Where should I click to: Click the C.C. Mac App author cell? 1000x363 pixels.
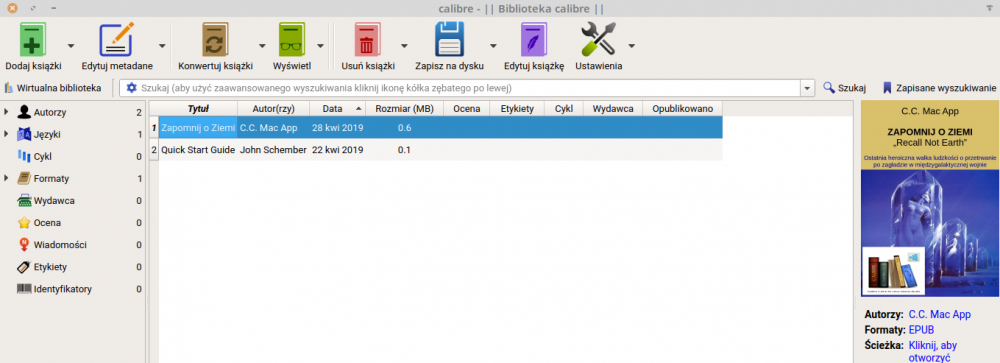click(x=274, y=128)
